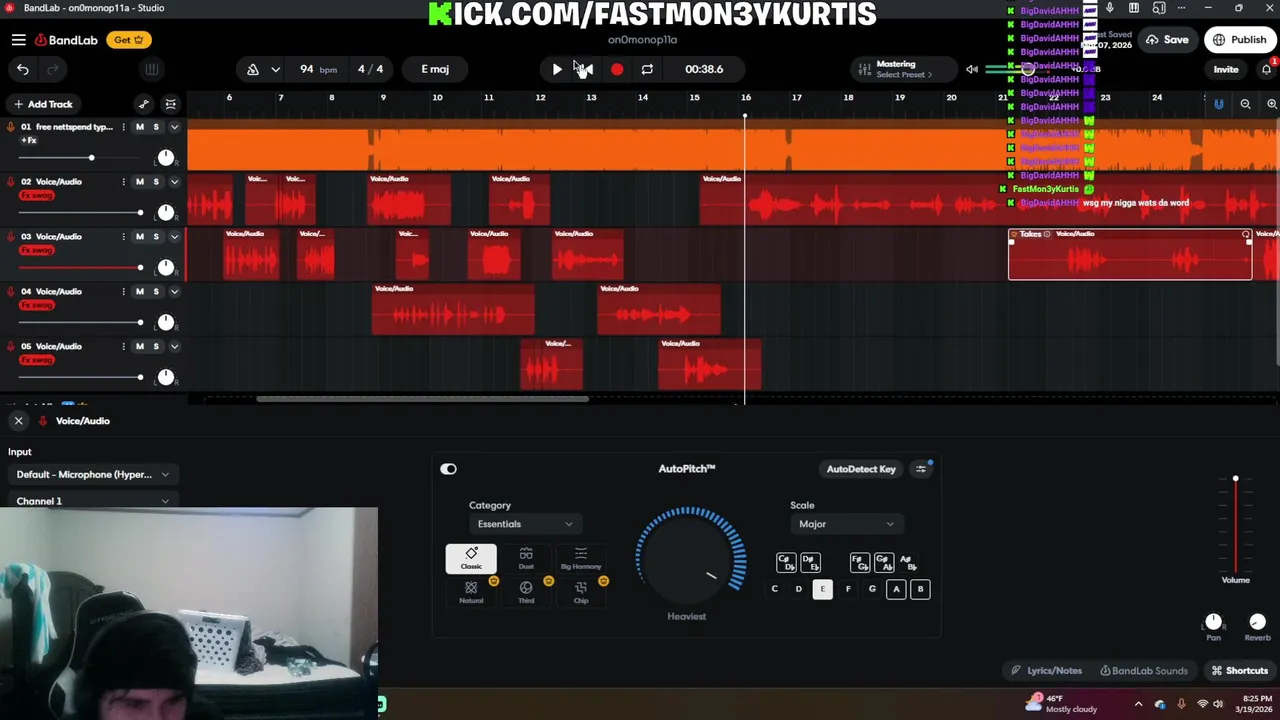1280x720 pixels.
Task: Click the Save button
Action: pyautogui.click(x=1167, y=40)
